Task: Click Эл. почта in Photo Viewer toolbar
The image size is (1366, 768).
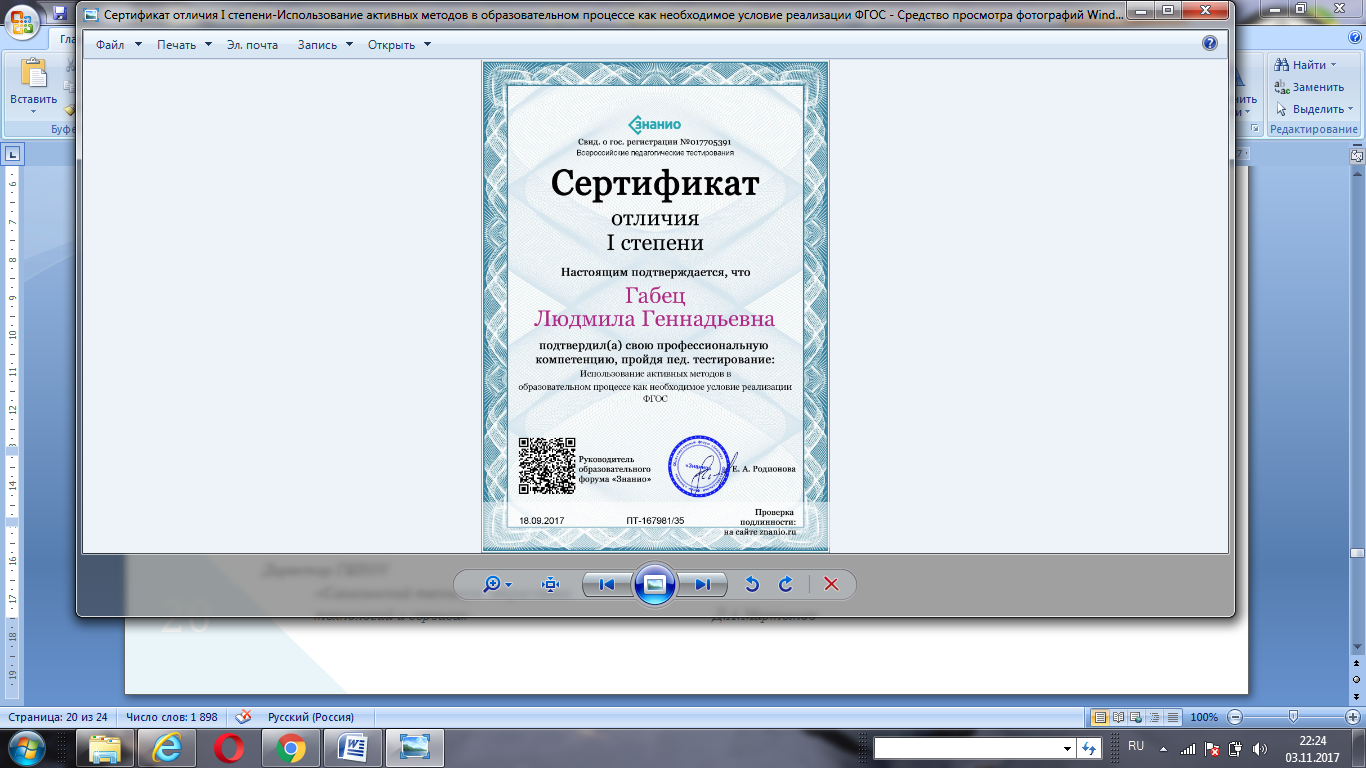Action: point(252,44)
